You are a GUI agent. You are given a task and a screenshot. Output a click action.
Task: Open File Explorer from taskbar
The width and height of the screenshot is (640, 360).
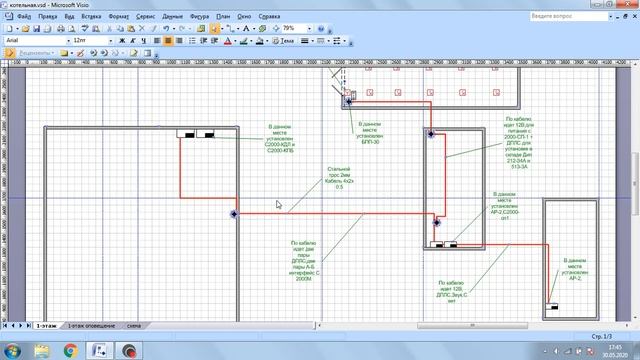(x=42, y=351)
